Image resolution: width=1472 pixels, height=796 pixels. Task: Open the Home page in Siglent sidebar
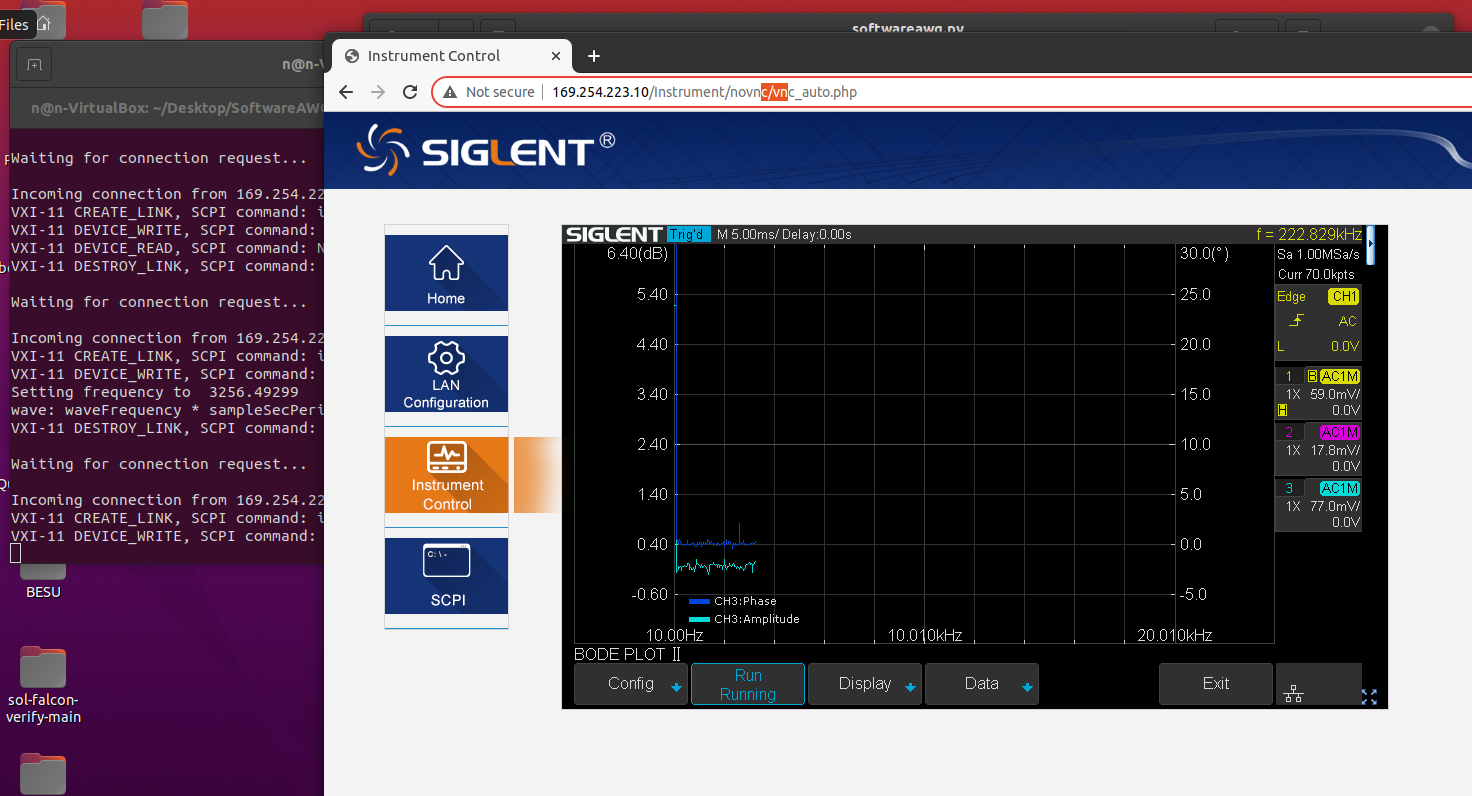click(446, 273)
